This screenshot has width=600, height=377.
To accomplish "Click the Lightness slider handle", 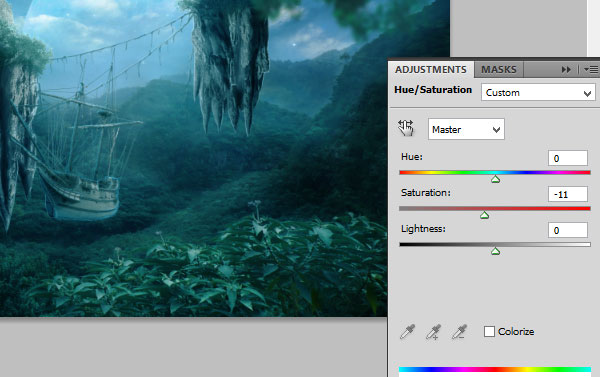I will pos(496,251).
